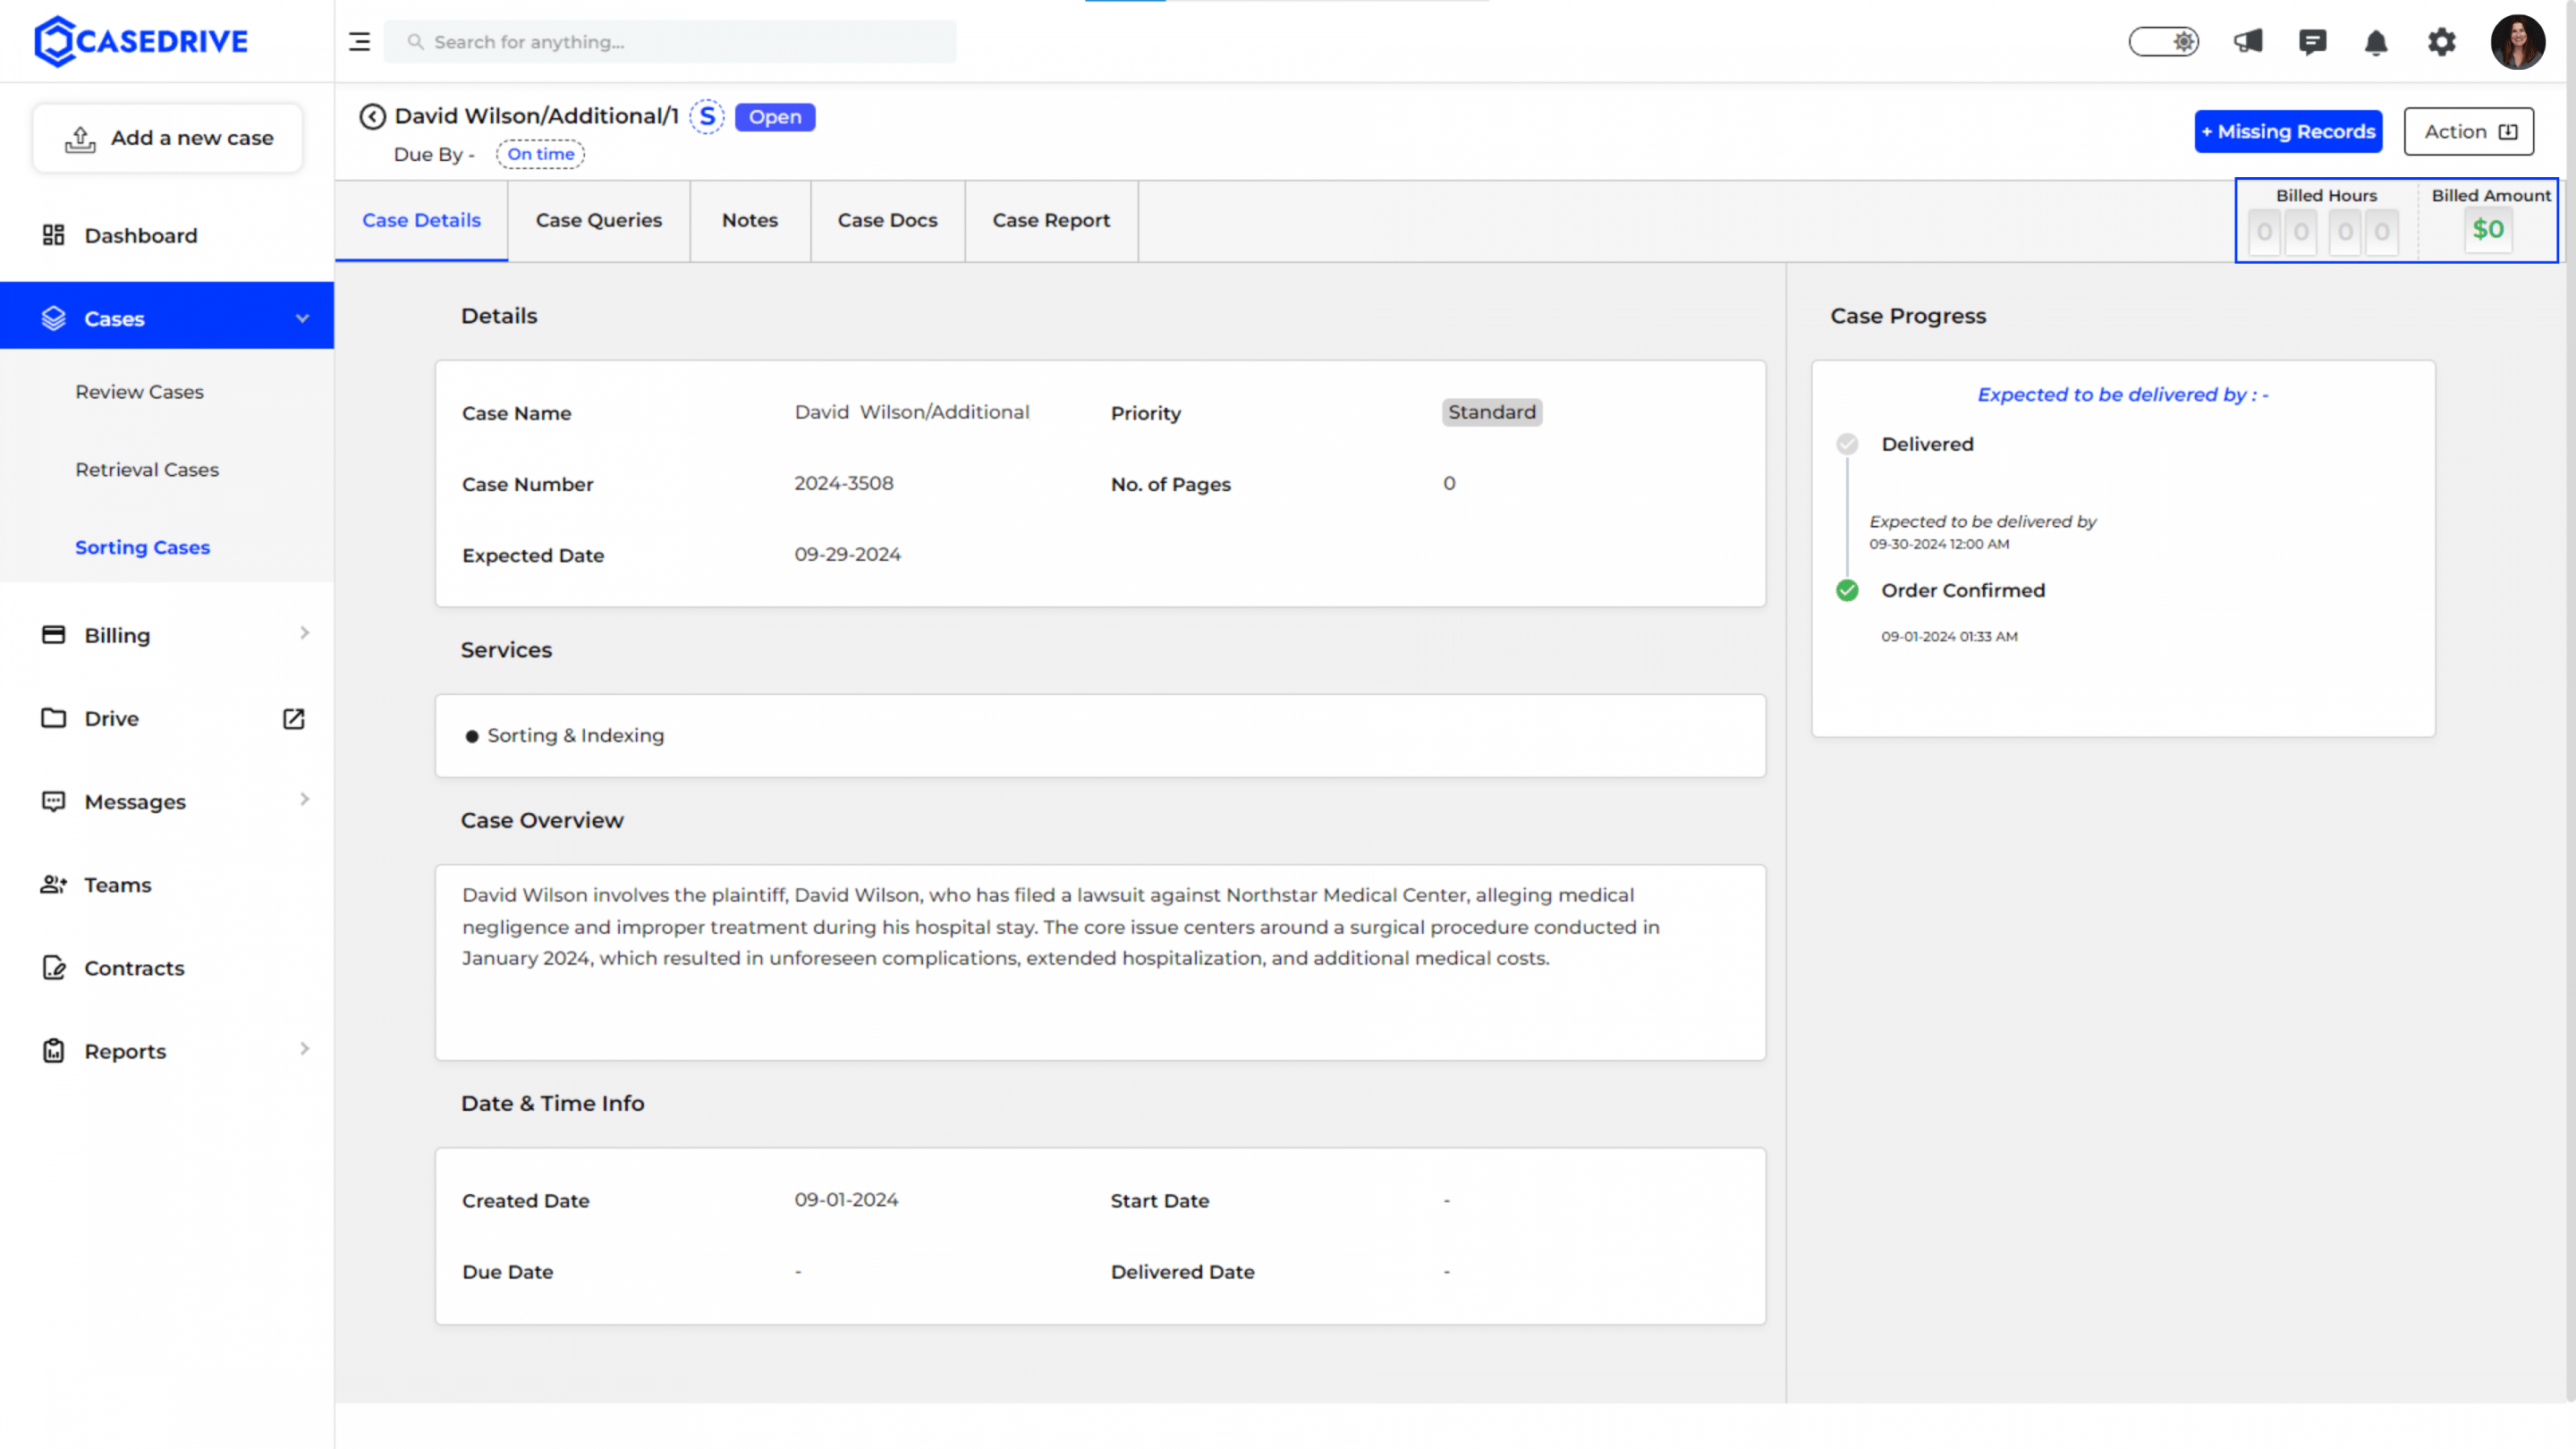
Task: Open Contracts label in sidebar
Action: point(134,967)
